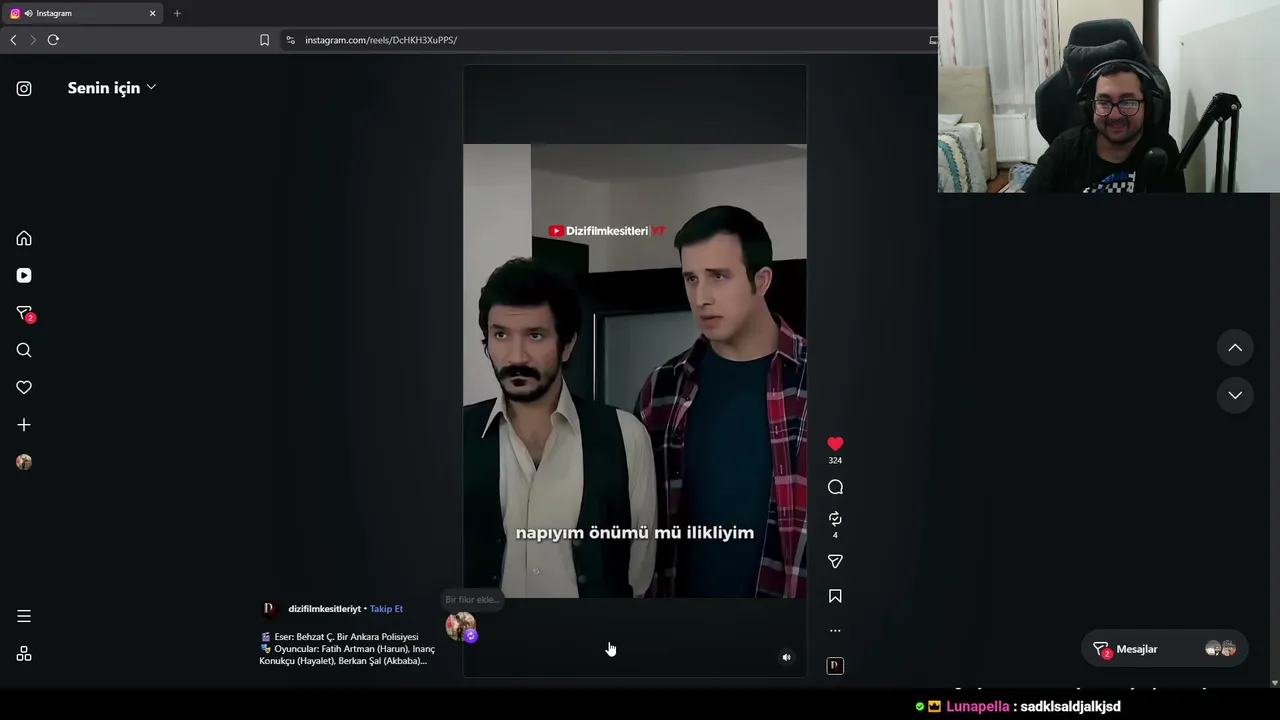Follow the account via Takip Et
Viewport: 1280px width, 720px height.
click(386, 609)
